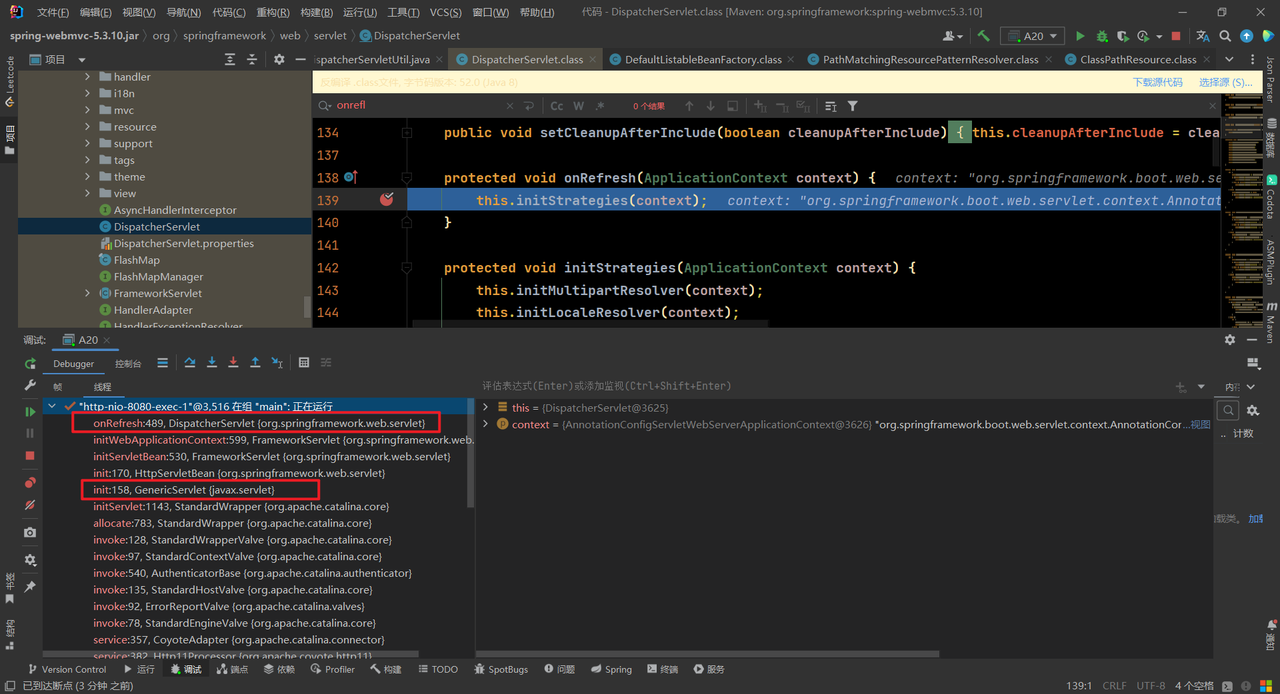Expand the 'context' variable node
This screenshot has height=694, width=1280.
pyautogui.click(x=486, y=424)
